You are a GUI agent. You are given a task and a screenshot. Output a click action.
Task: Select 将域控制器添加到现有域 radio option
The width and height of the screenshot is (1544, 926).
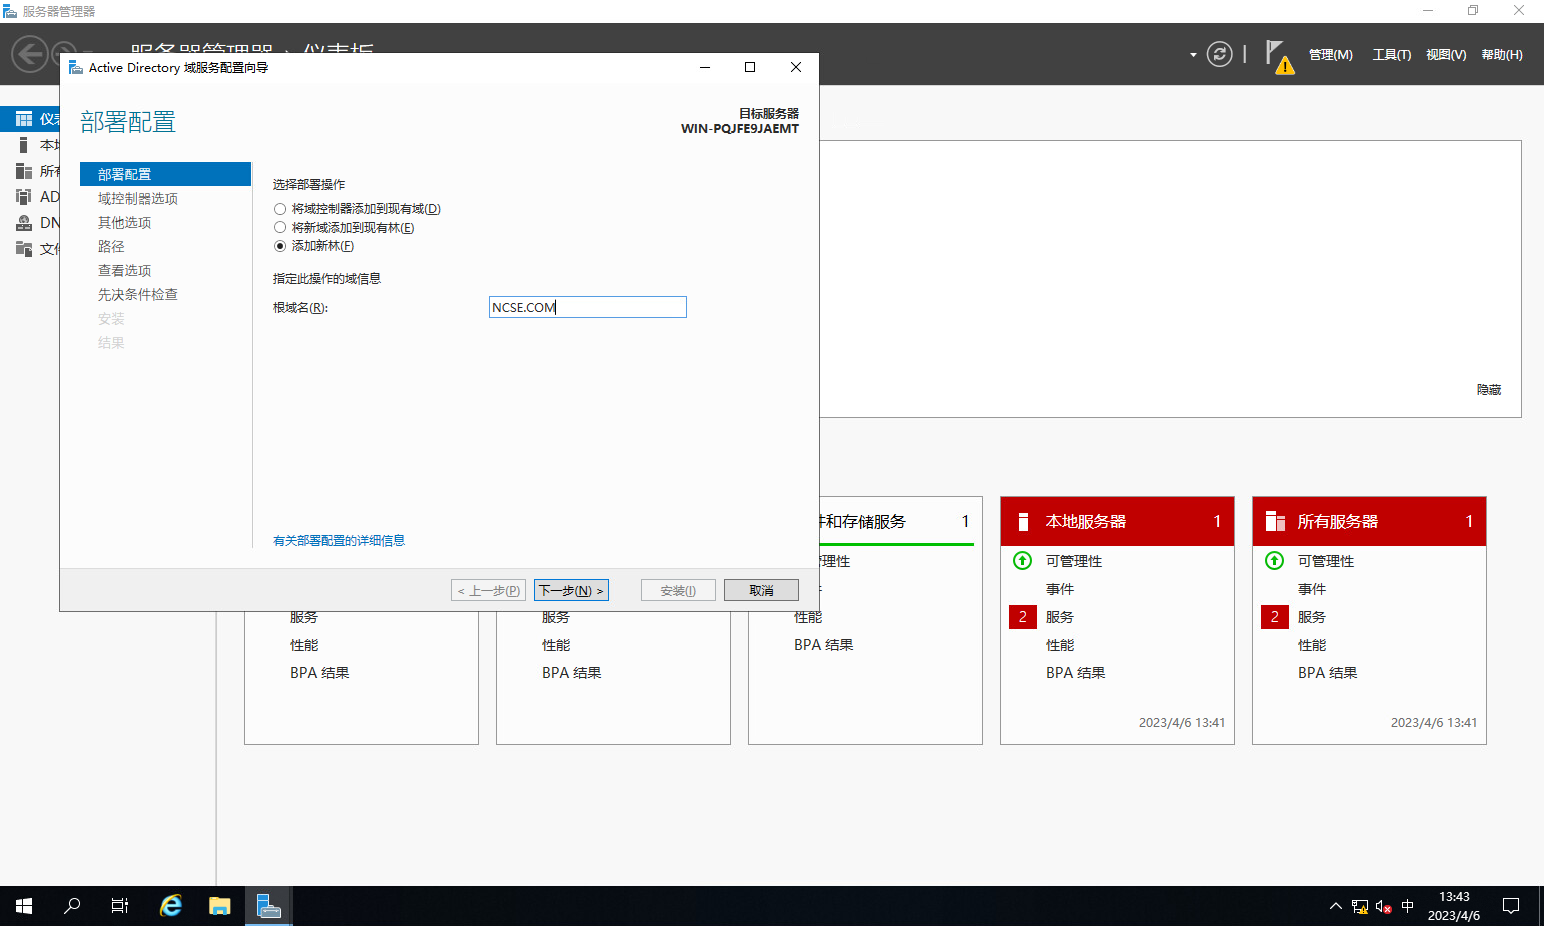(x=280, y=209)
